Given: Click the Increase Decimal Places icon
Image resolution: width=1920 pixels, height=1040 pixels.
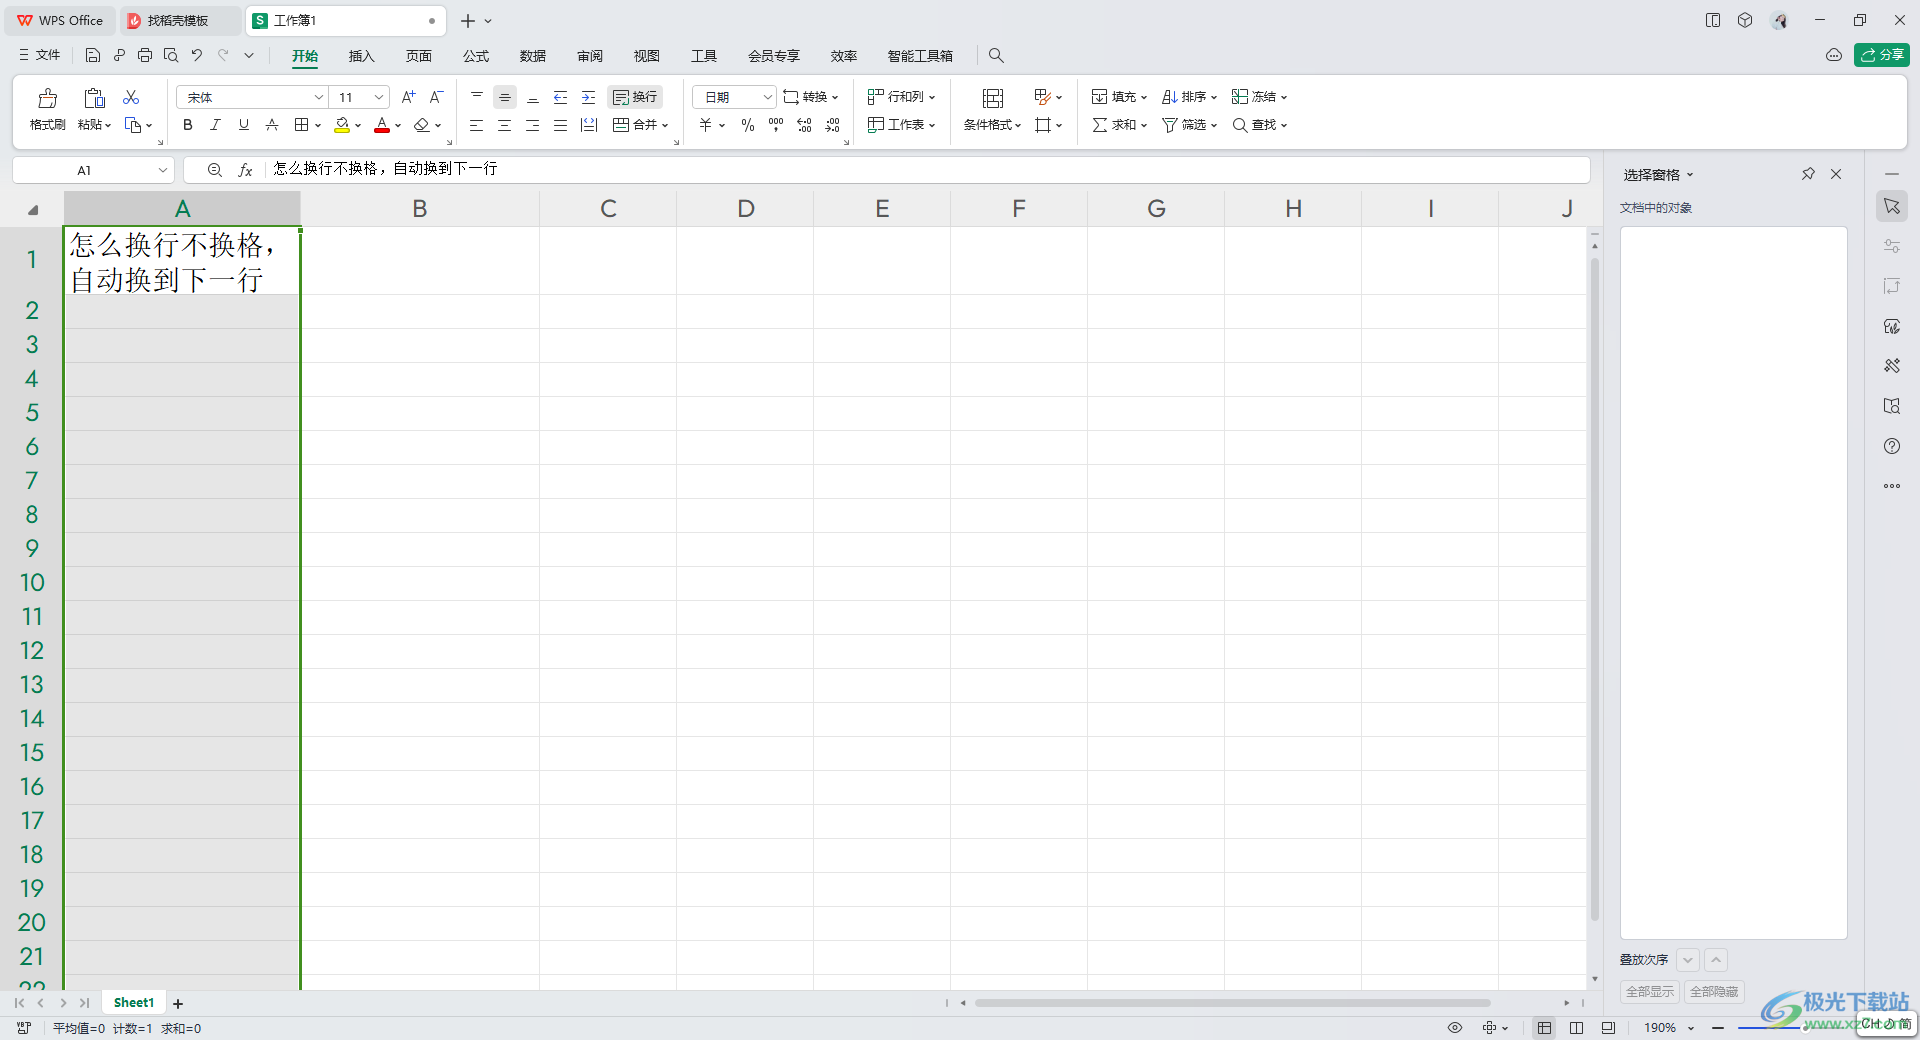Looking at the screenshot, I should (804, 125).
